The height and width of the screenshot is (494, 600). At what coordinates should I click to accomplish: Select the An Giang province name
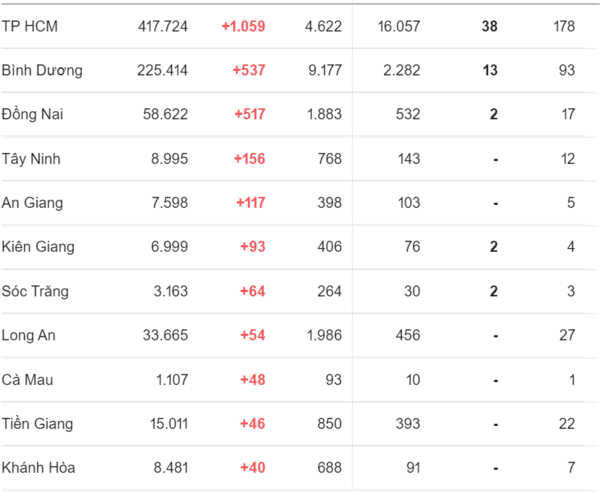pos(32,203)
